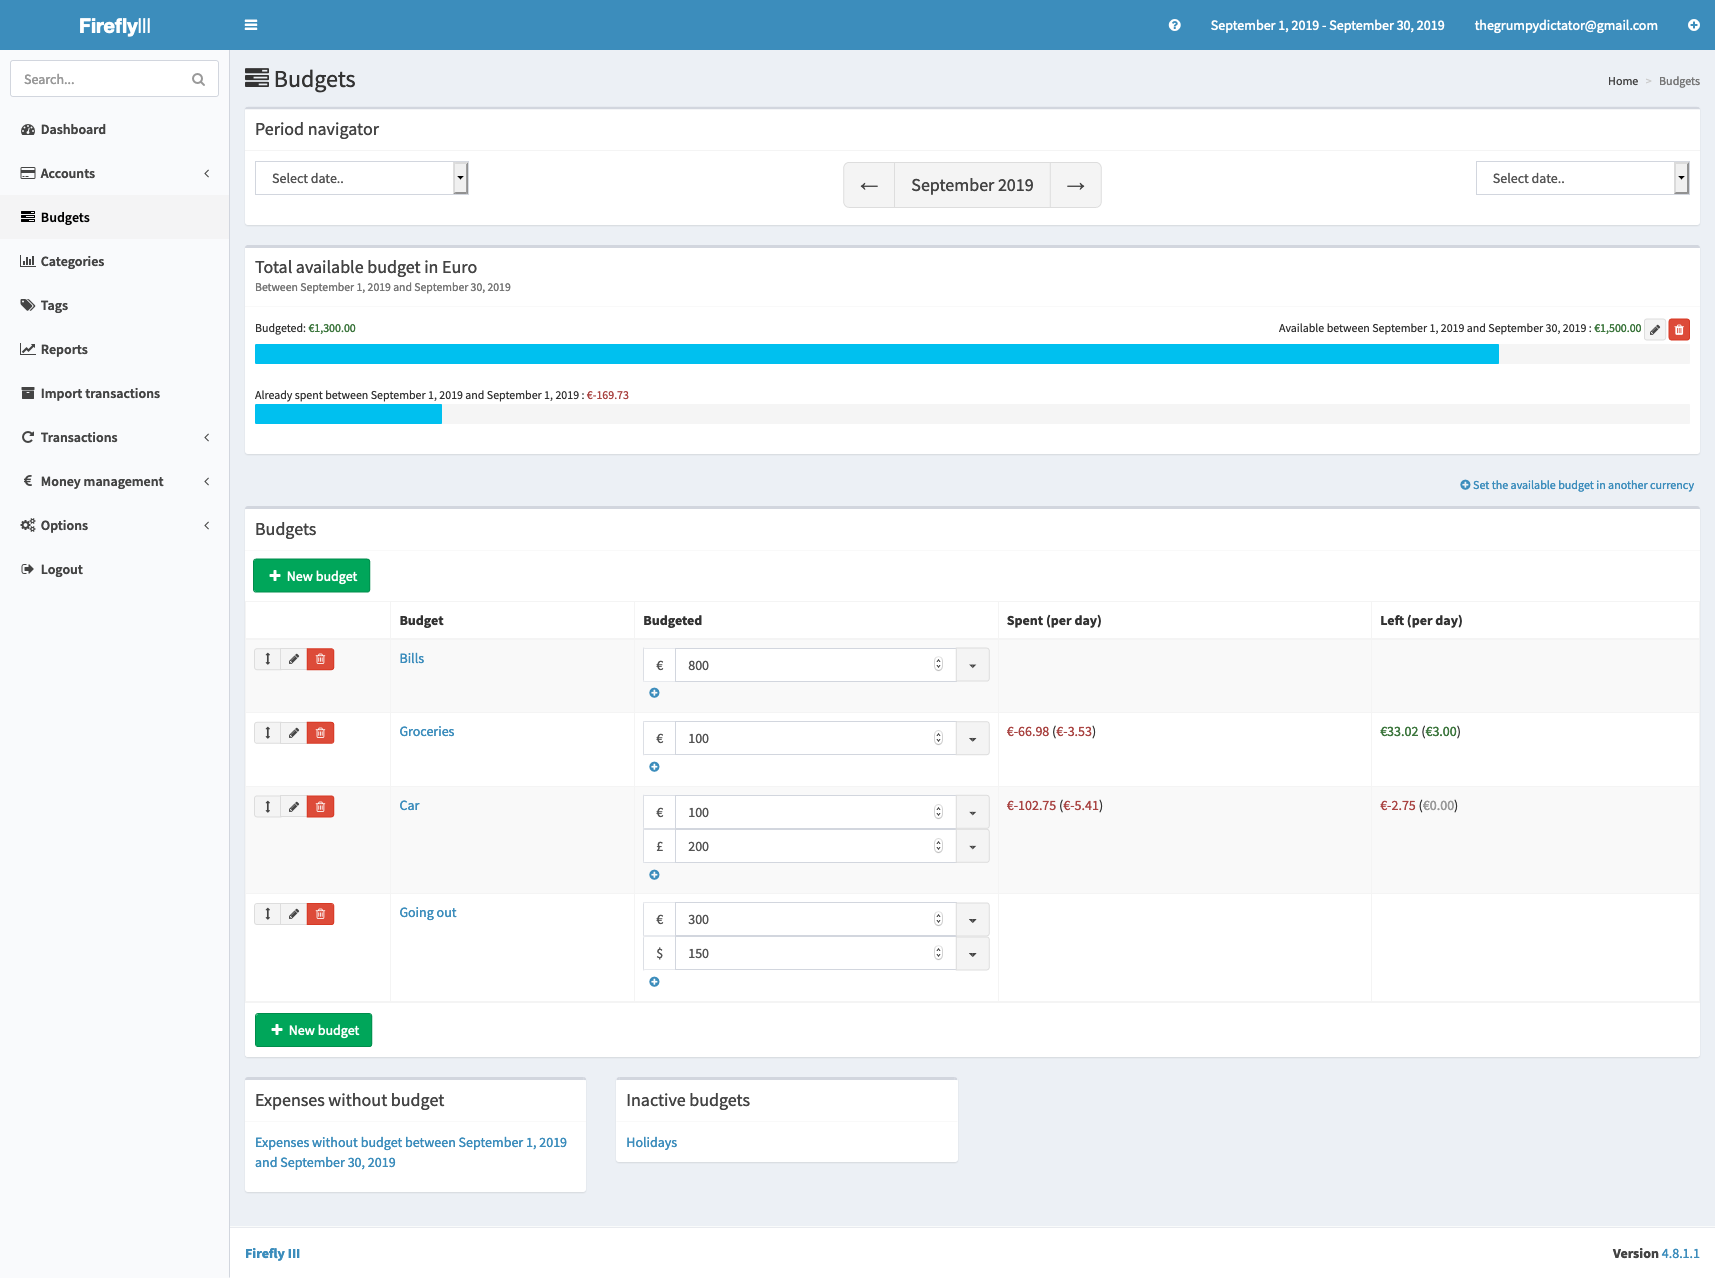
Task: Add another currency limit under Going out
Action: (654, 982)
